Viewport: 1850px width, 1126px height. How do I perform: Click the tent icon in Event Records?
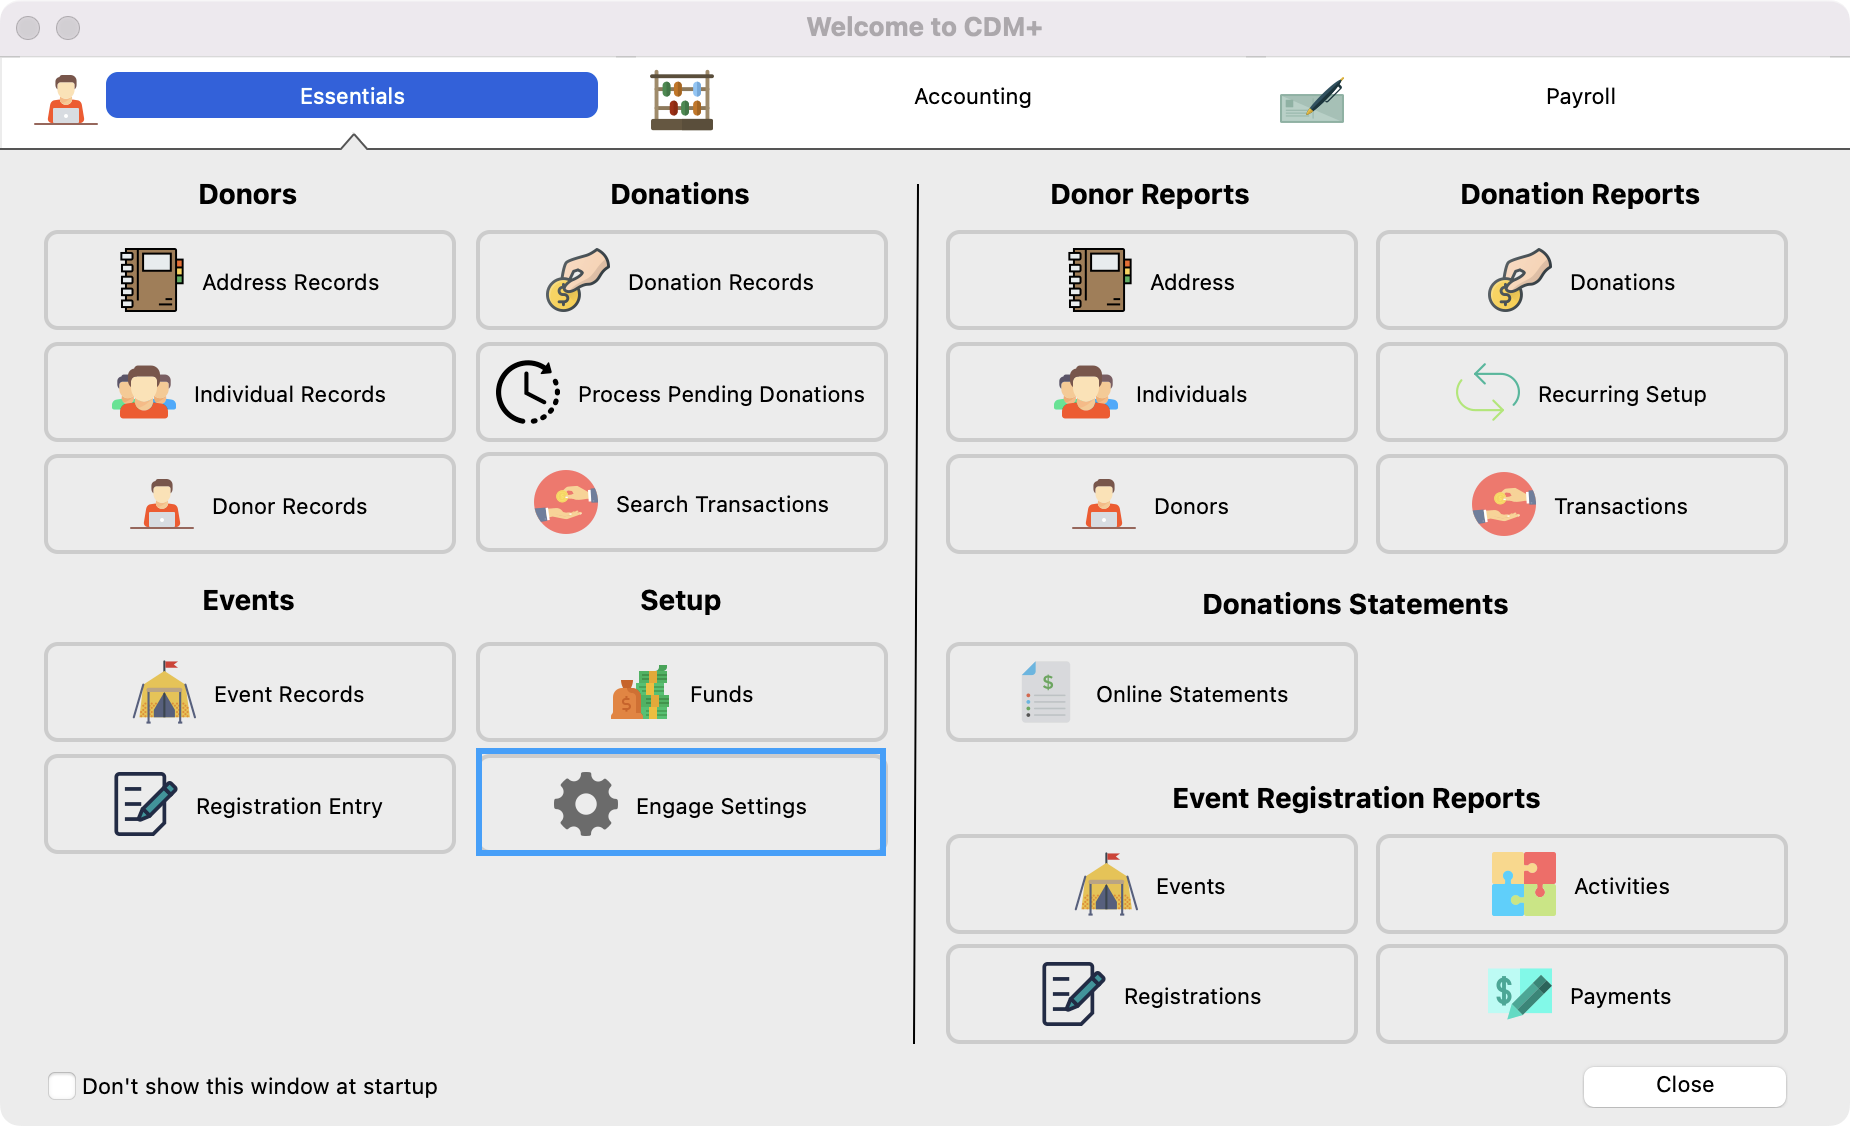click(165, 692)
